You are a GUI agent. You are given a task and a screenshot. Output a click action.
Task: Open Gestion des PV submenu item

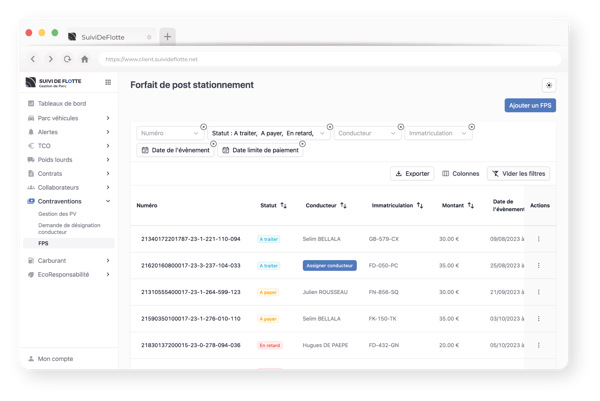59,215
